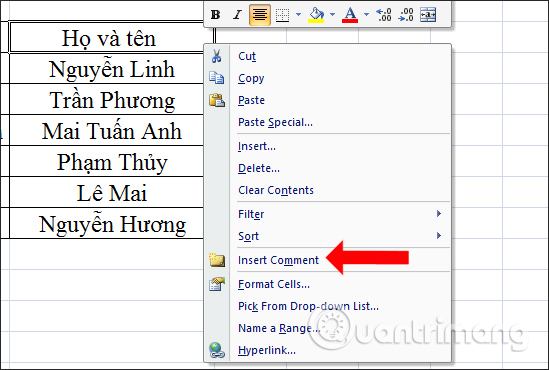Apply cell borders from mini toolbar

(282, 15)
